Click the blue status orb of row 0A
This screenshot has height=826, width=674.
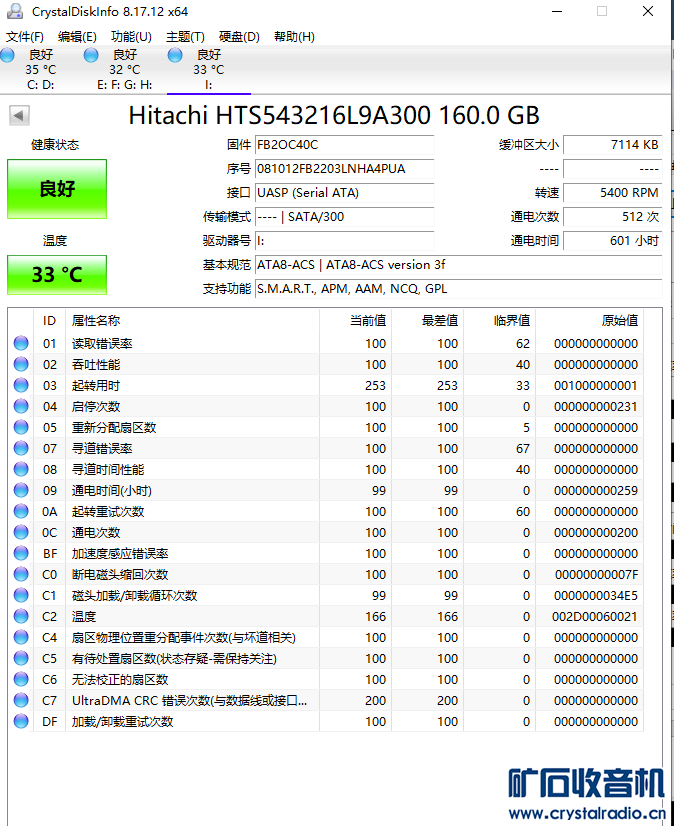[x=21, y=511]
